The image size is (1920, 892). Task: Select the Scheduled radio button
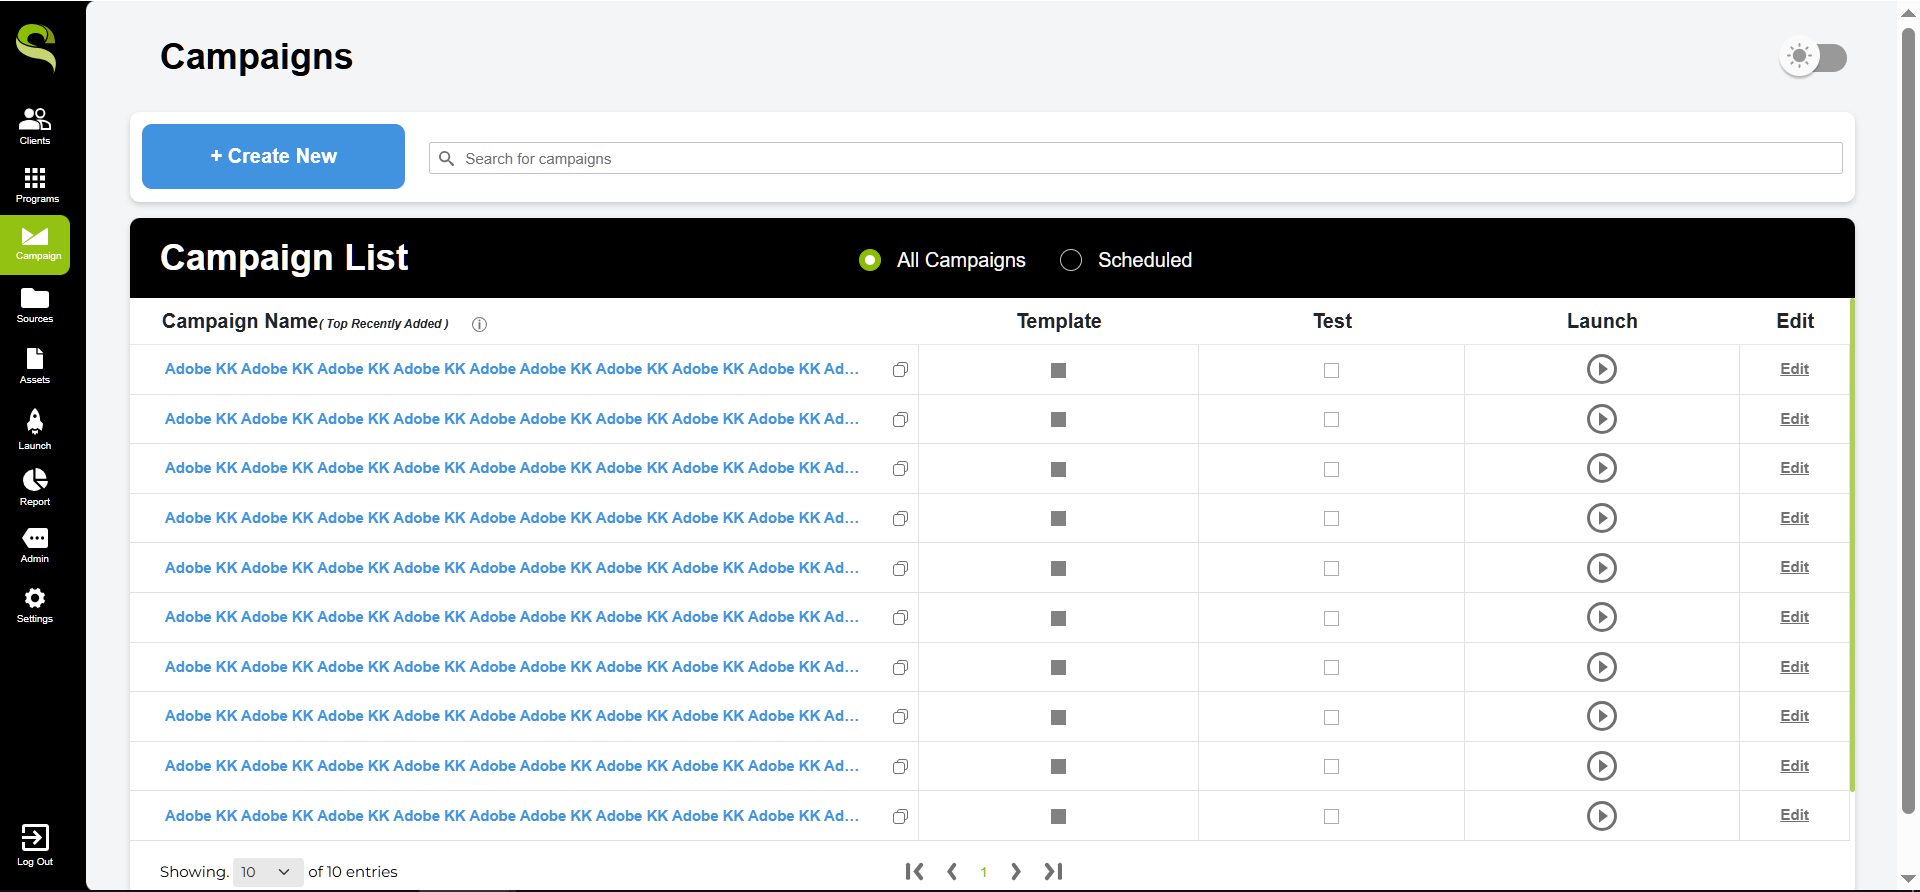click(x=1071, y=260)
